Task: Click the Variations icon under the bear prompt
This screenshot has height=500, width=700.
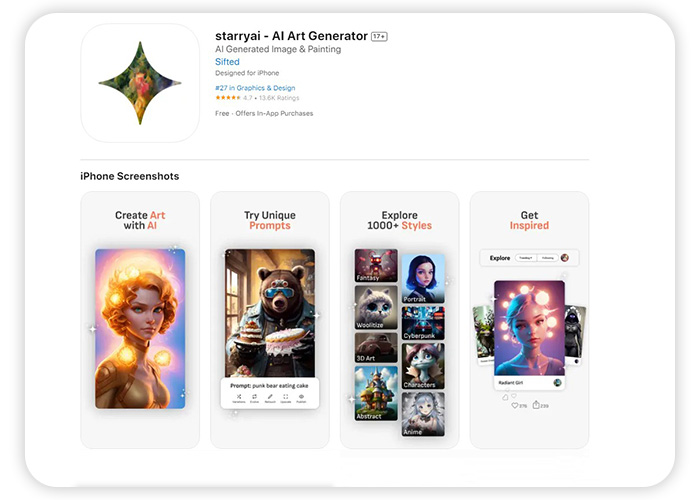Action: pos(239,398)
